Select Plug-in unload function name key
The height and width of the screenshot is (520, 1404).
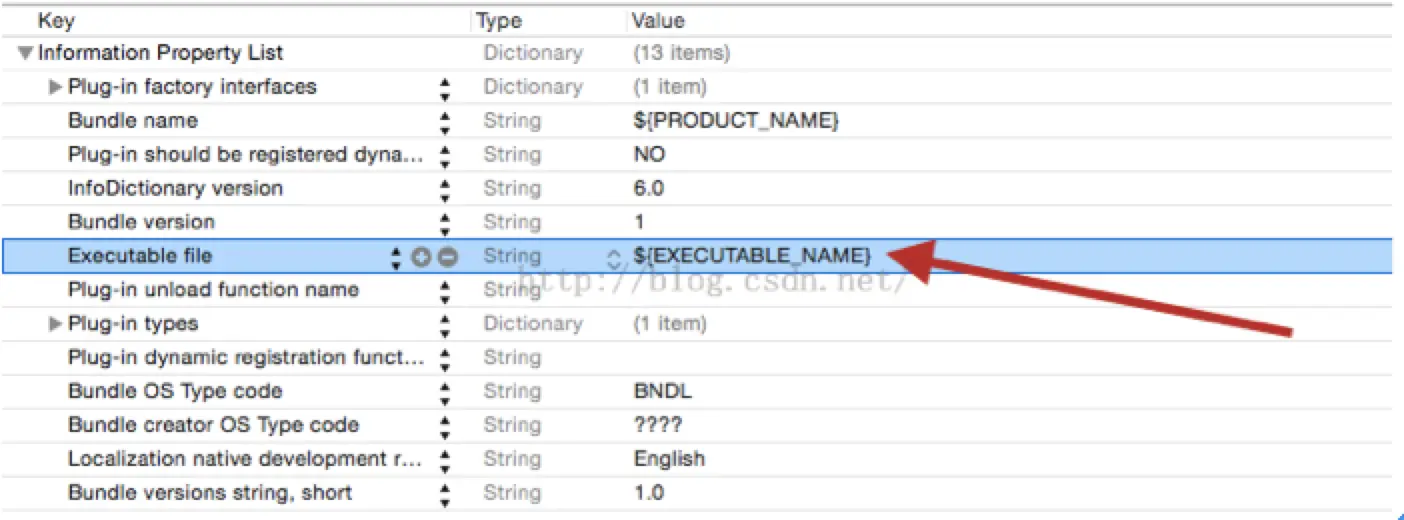(x=213, y=290)
